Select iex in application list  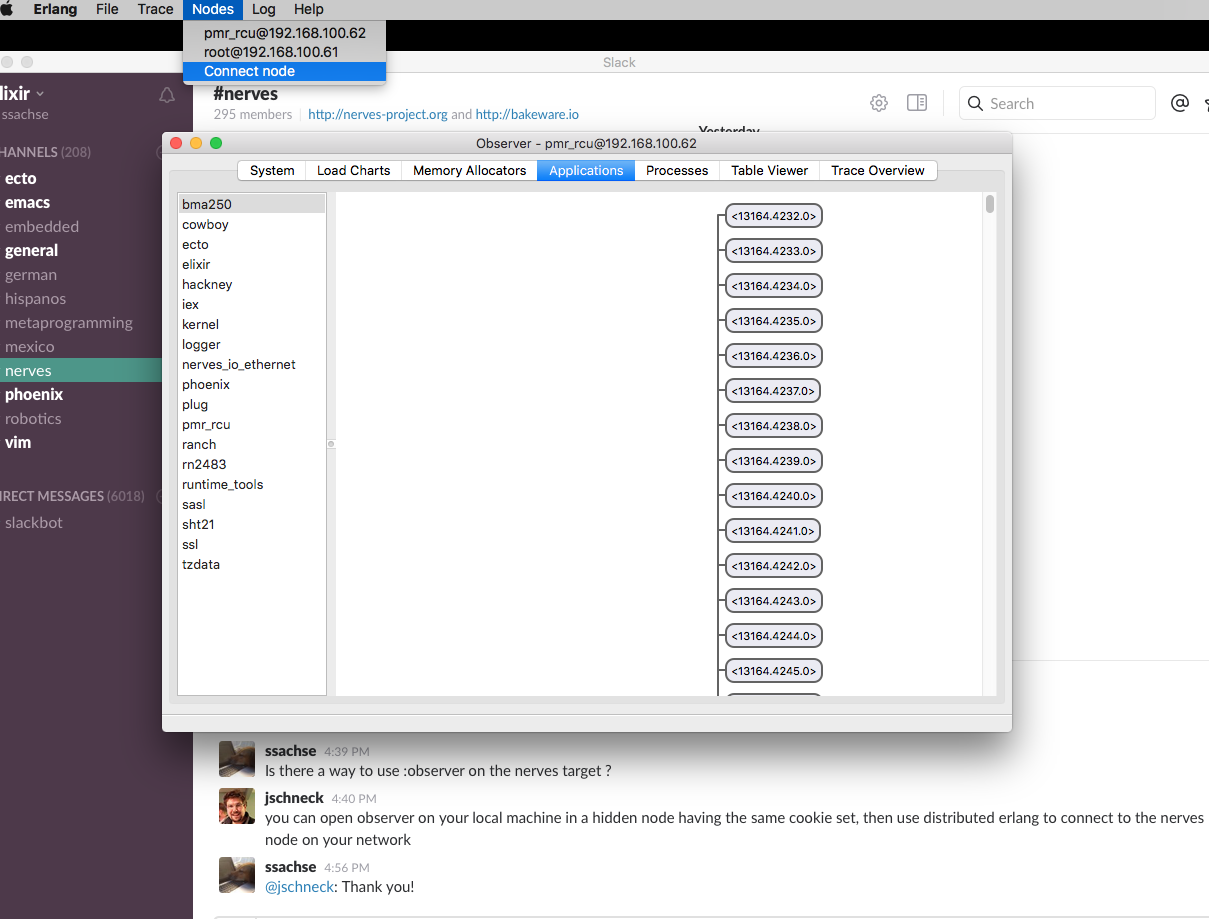[x=252, y=304]
